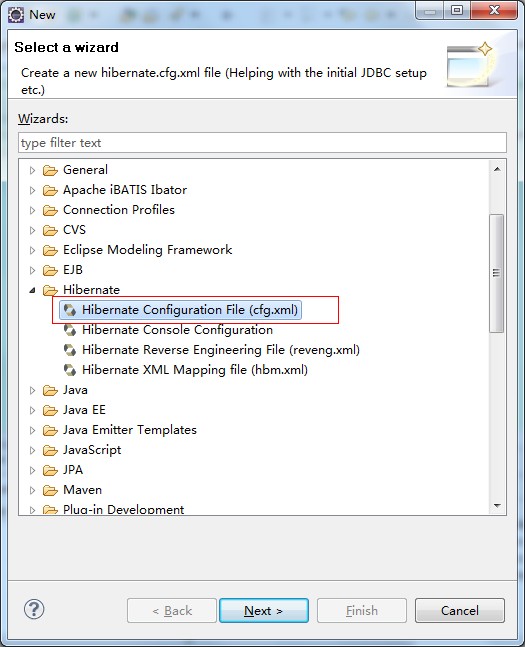The image size is (525, 647).
Task: Focus the type filter text field
Action: (262, 143)
